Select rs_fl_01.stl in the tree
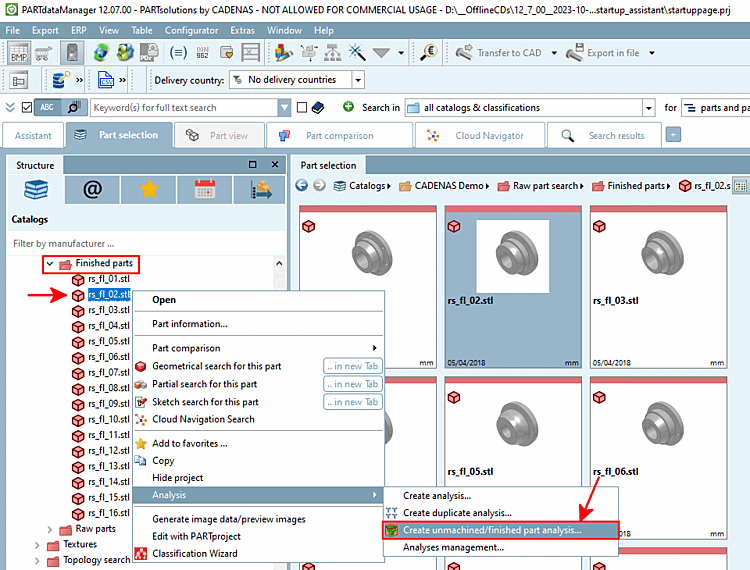Screen dimensions: 750x570 pyautogui.click(x=109, y=279)
